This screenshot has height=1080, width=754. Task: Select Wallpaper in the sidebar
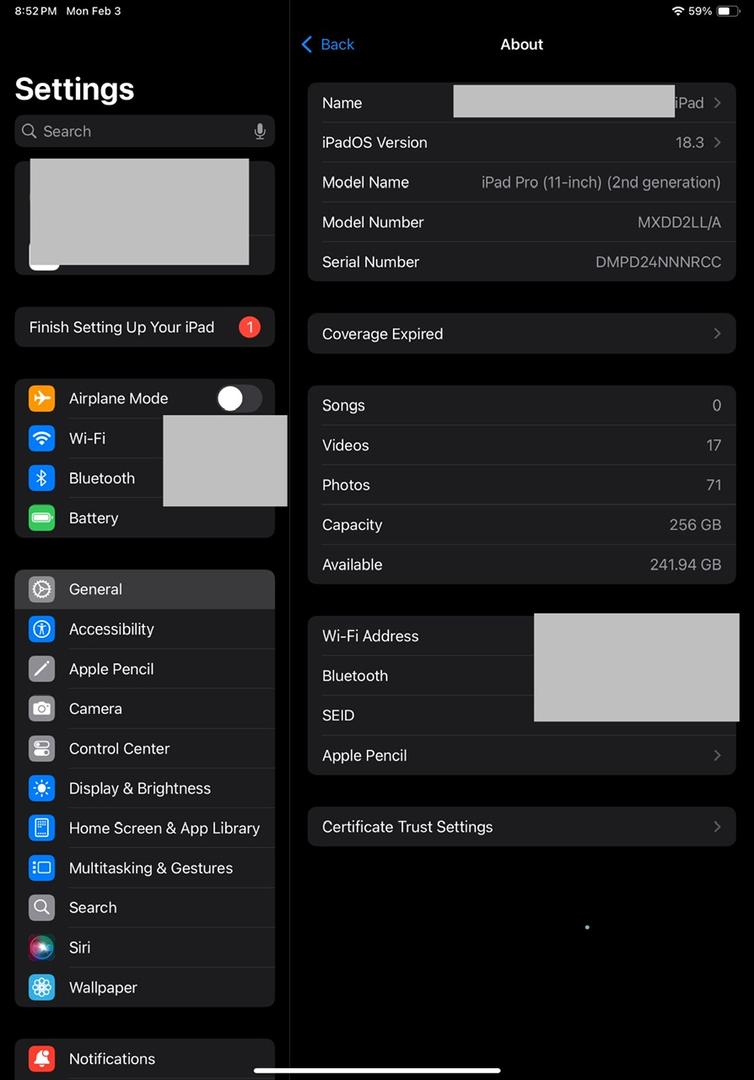coord(145,988)
